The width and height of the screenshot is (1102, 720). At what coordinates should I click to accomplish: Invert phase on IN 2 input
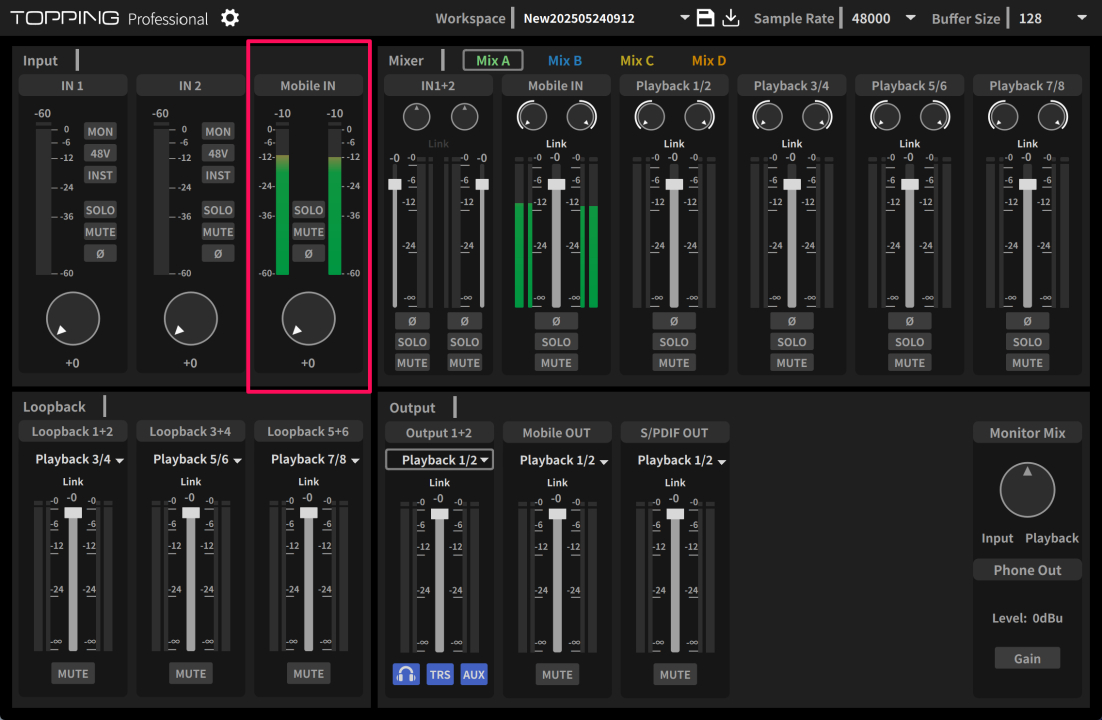[x=218, y=253]
